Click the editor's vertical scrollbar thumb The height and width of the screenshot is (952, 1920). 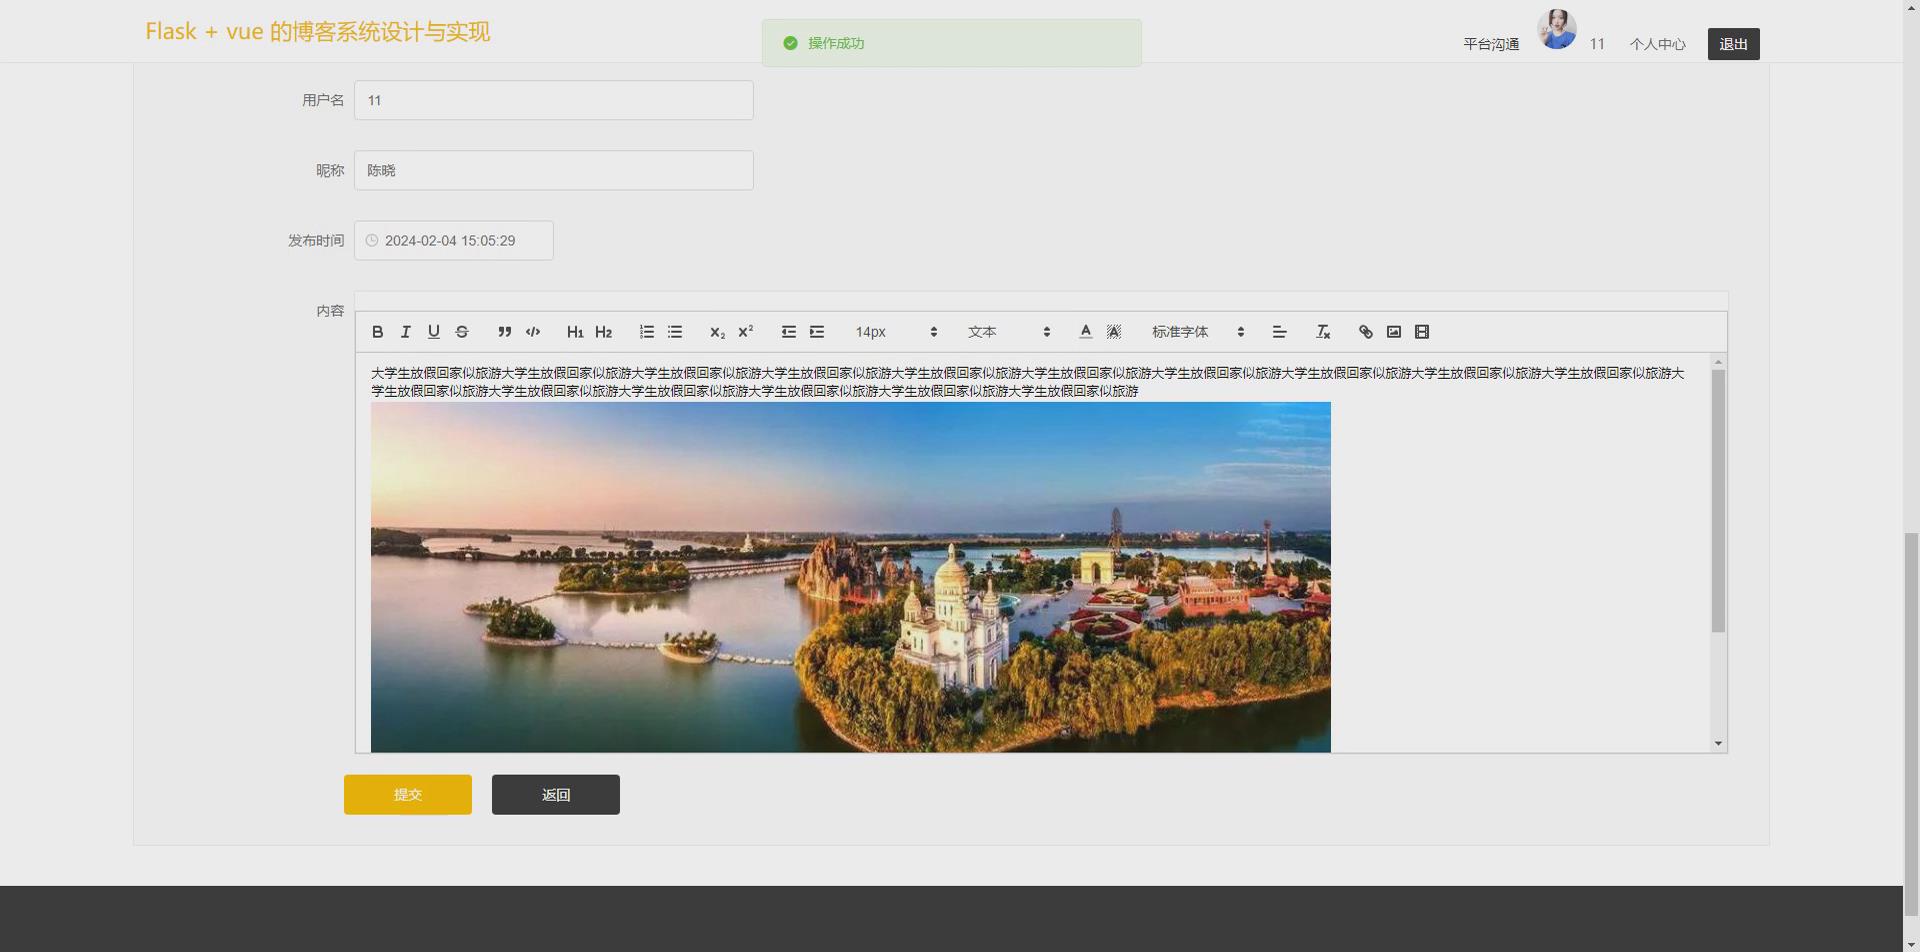[1718, 501]
